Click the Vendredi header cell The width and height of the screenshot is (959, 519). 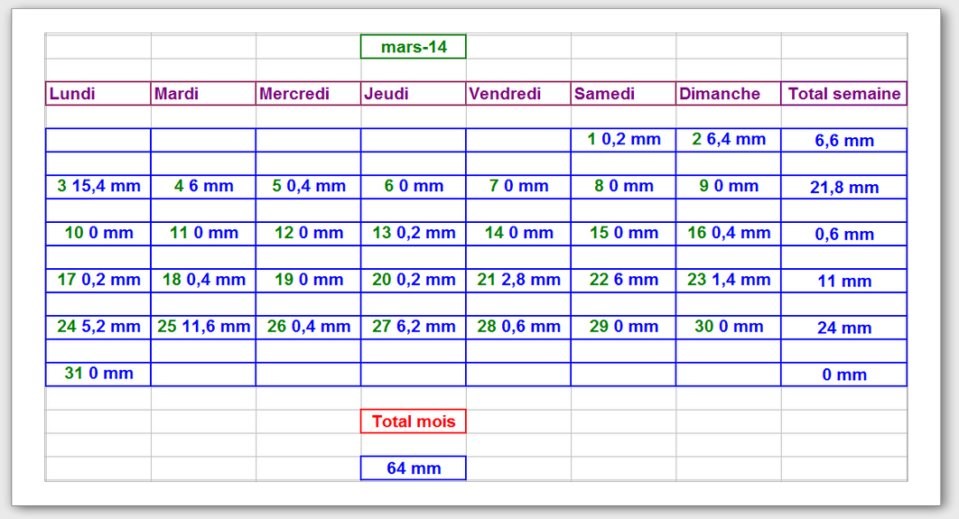click(x=518, y=94)
